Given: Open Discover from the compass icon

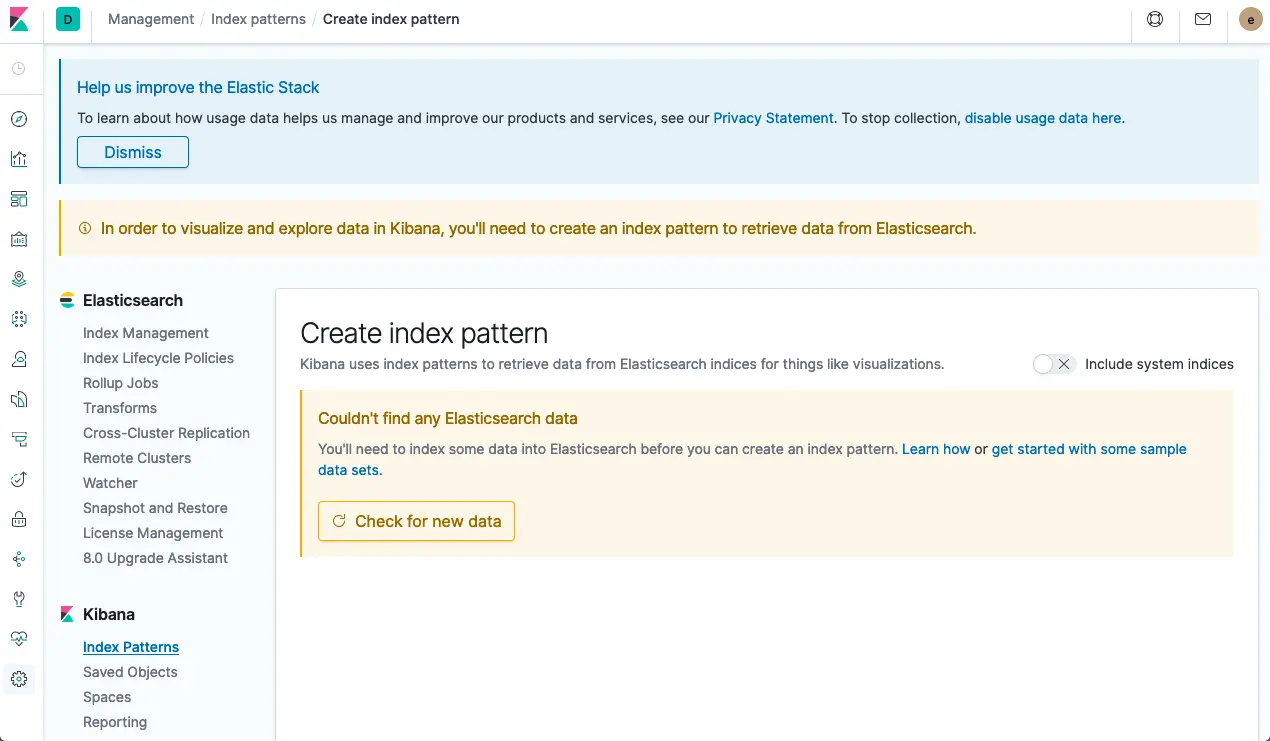Looking at the screenshot, I should pos(19,119).
